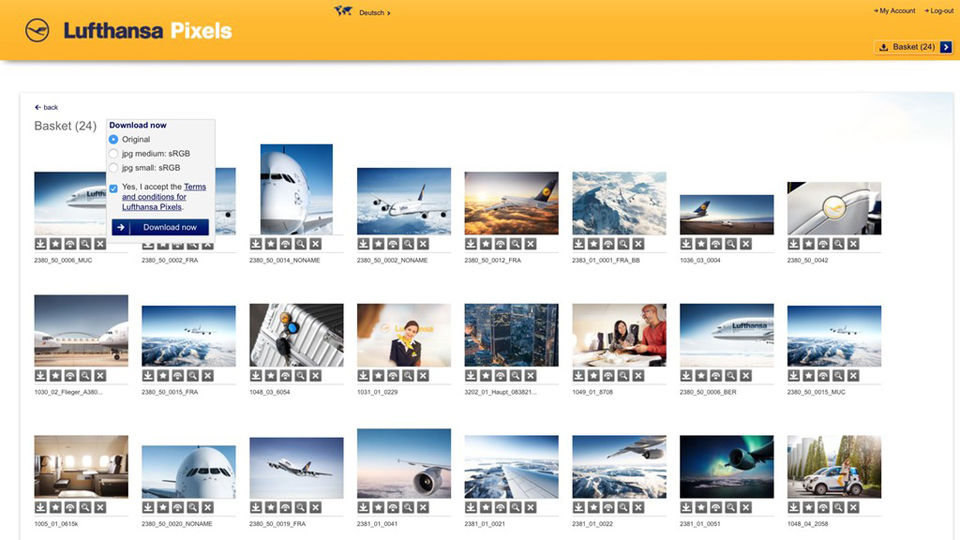The image size is (960, 540).
Task: Open magnifier for 2380_50_0002_NONAME
Action: (x=408, y=244)
